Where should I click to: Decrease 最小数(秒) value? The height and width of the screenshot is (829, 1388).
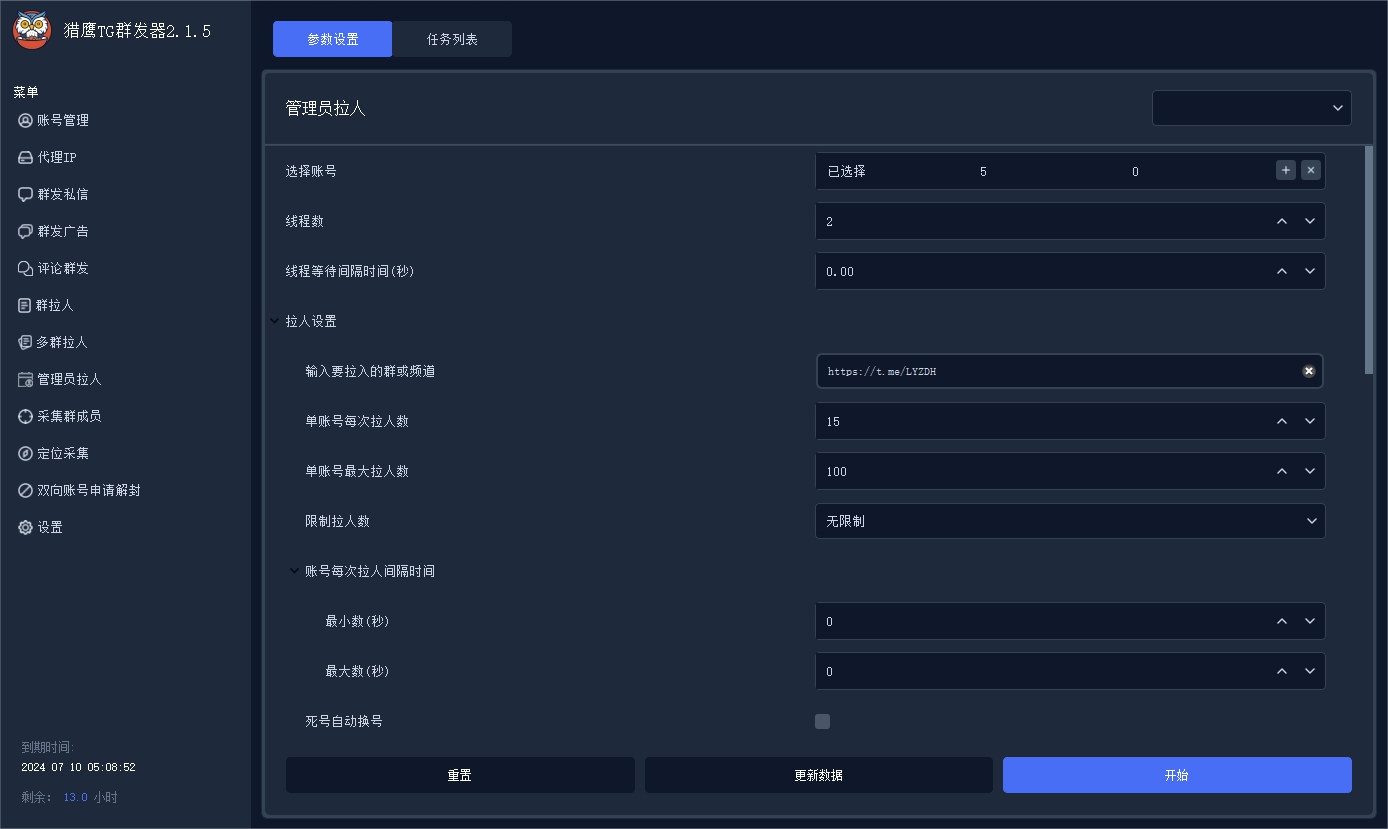point(1310,621)
